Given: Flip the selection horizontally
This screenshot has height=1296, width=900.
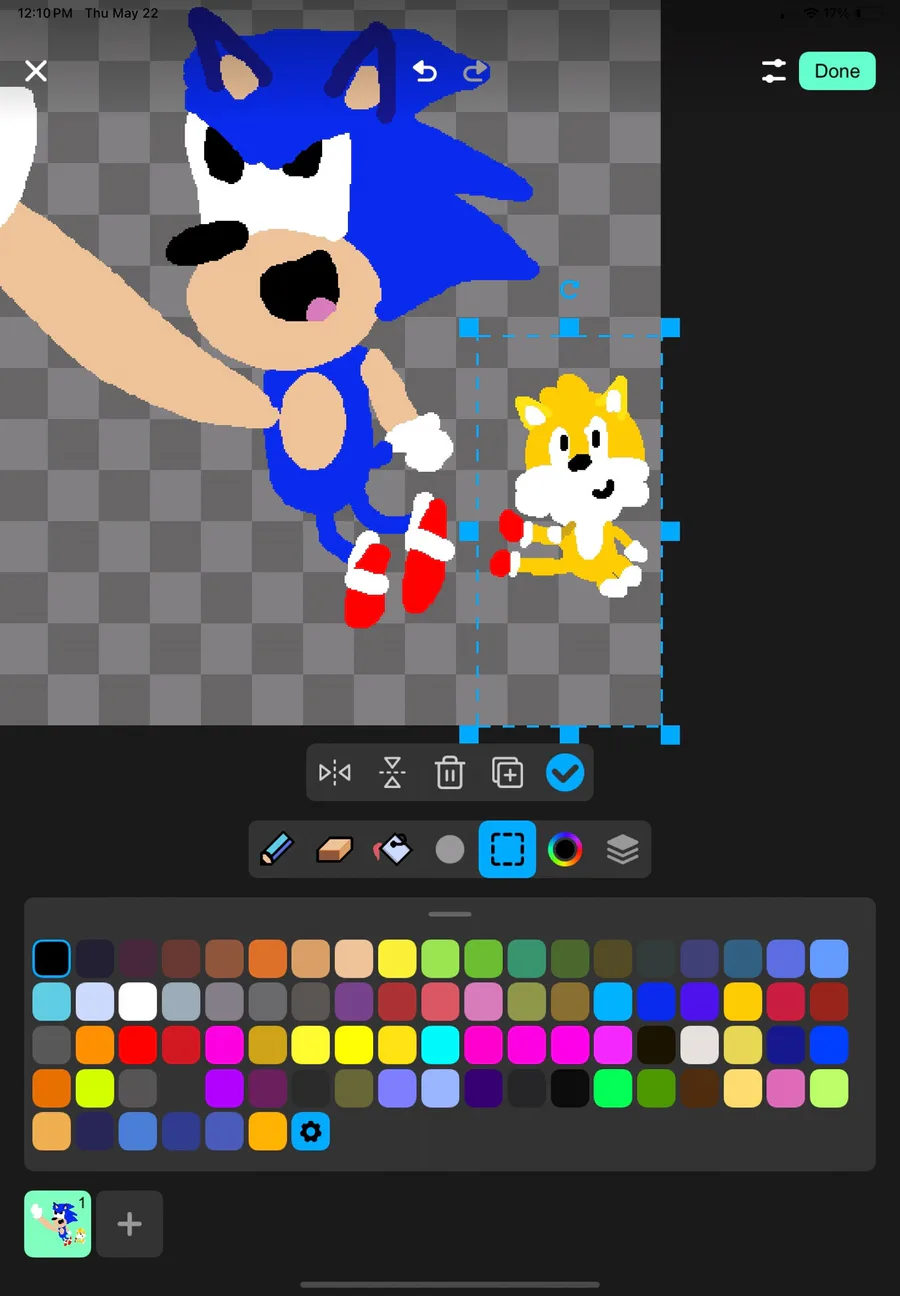Looking at the screenshot, I should coord(335,773).
